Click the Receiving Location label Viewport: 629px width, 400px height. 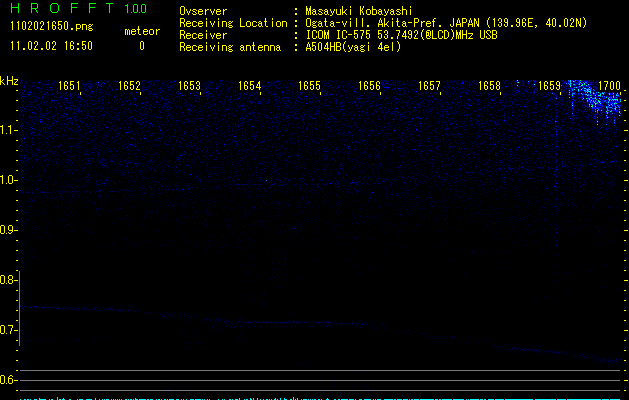click(x=233, y=23)
